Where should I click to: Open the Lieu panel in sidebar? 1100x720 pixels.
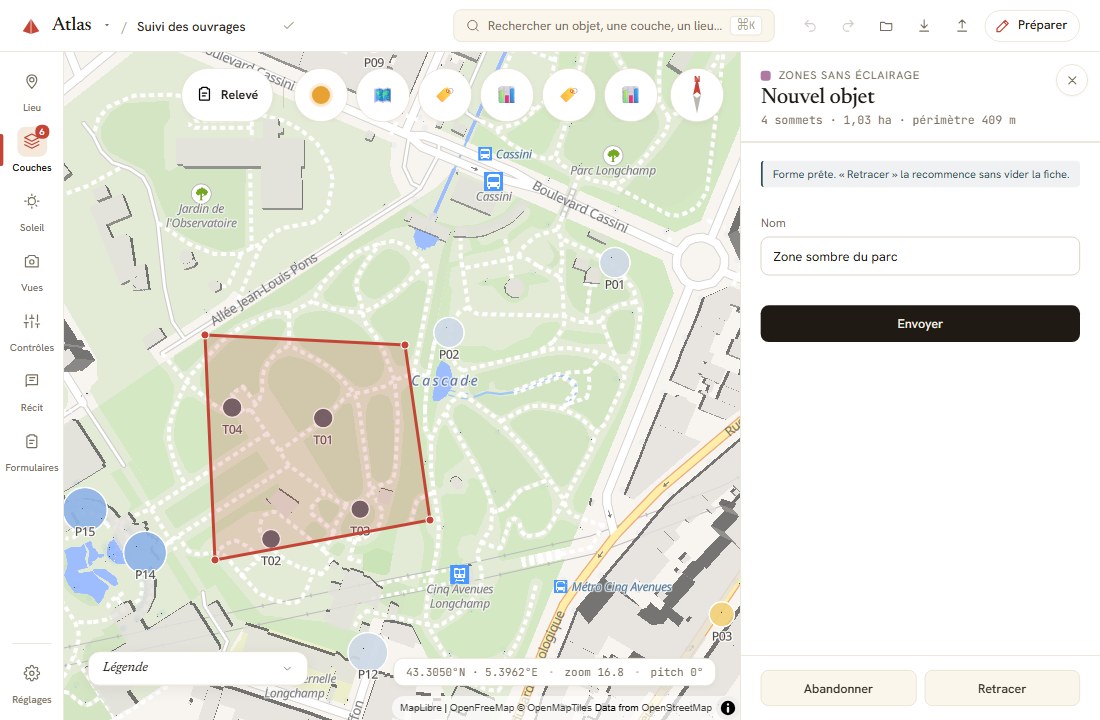tap(32, 92)
